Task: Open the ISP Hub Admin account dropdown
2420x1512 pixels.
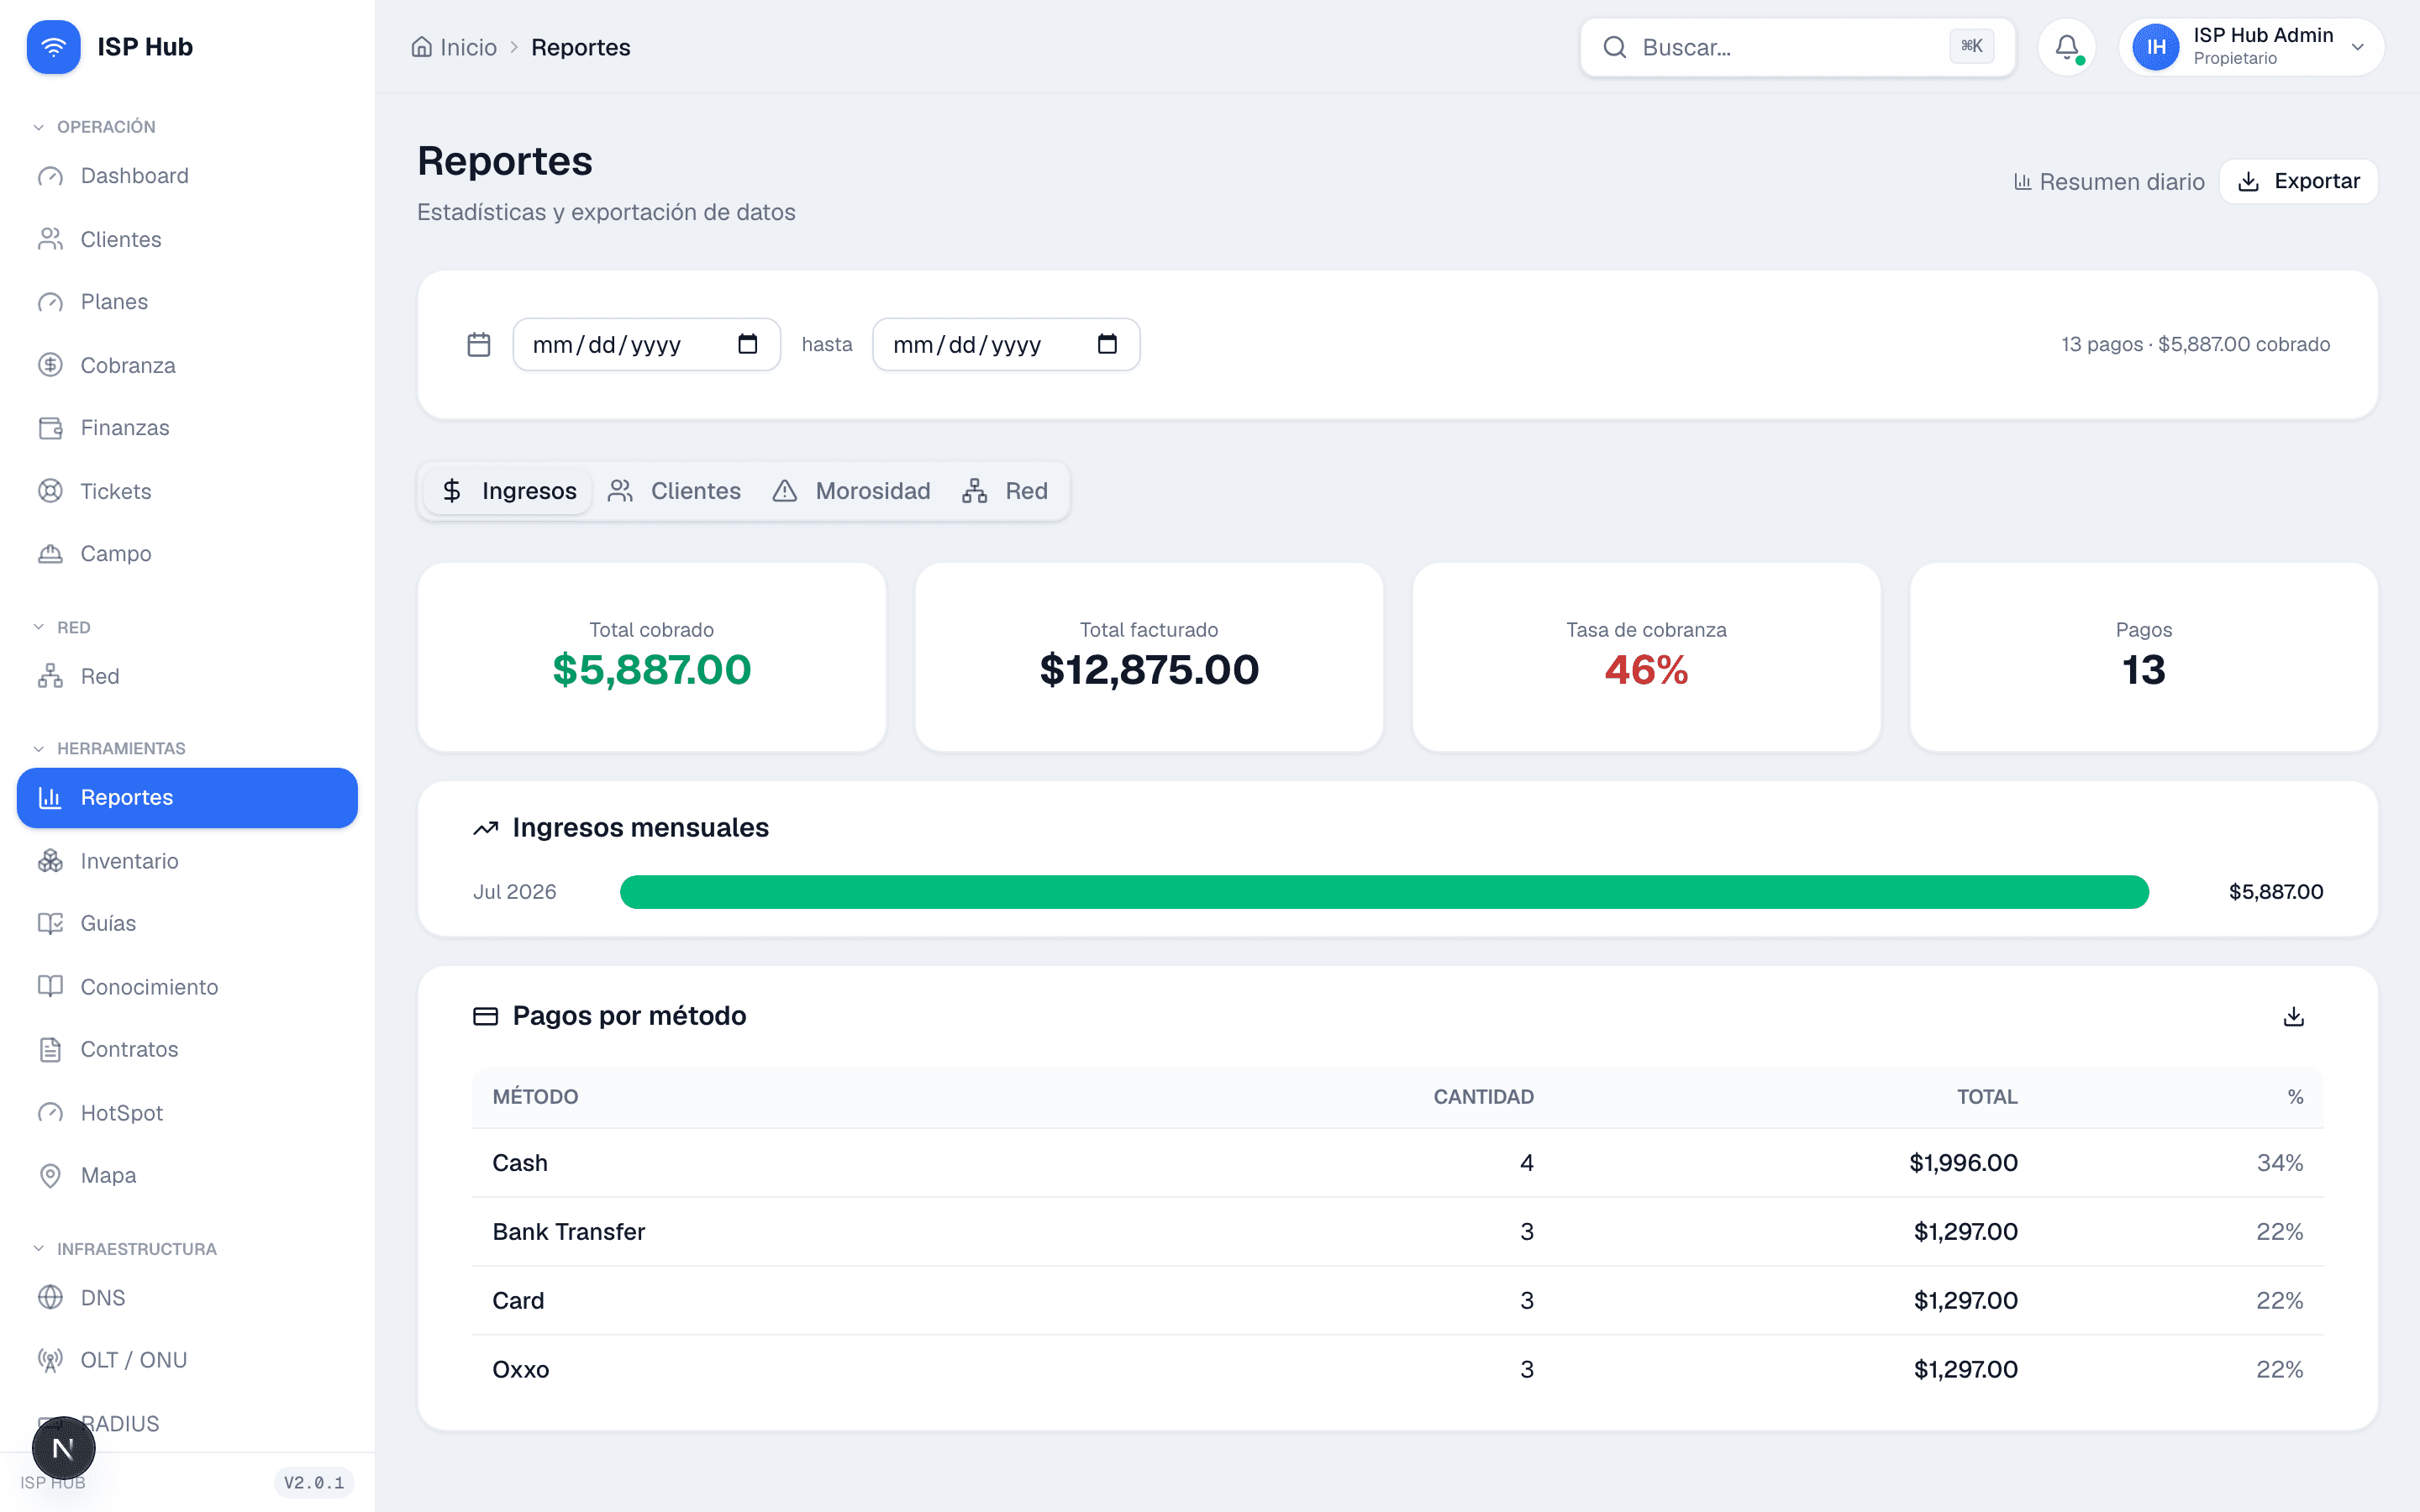Action: click(x=2251, y=47)
